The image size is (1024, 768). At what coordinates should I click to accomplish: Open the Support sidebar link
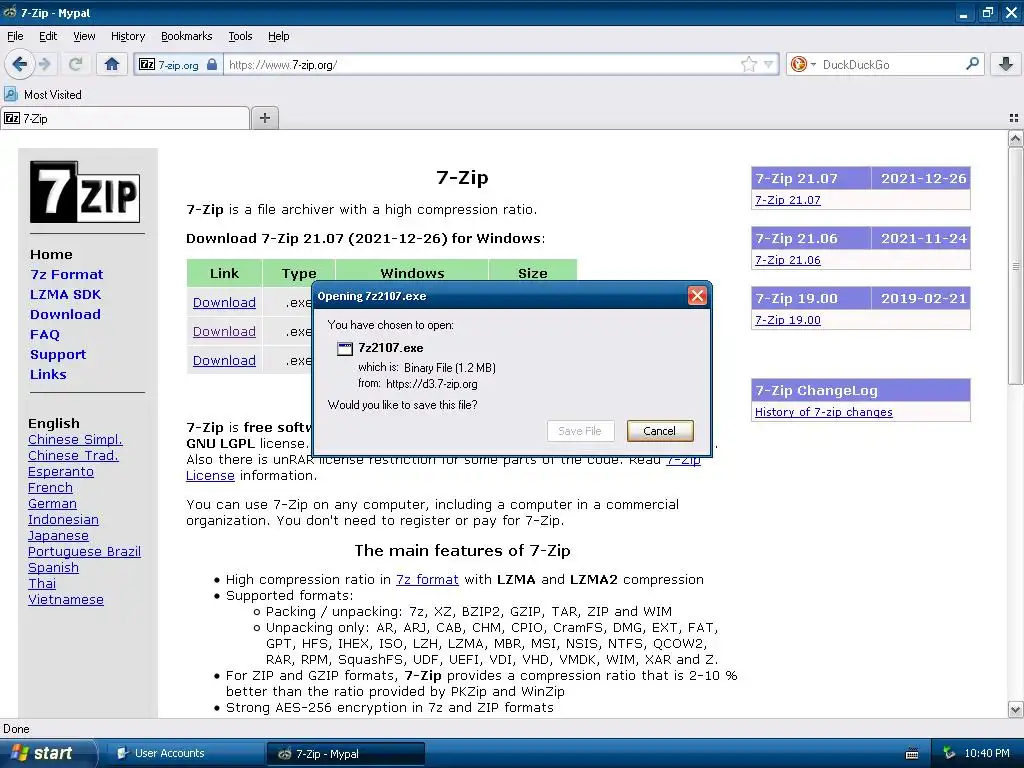57,355
